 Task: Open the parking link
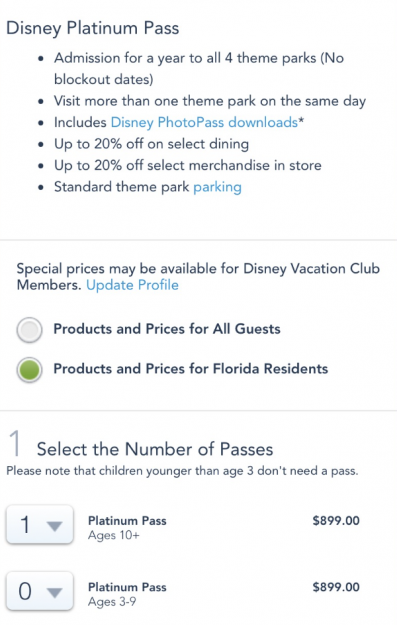click(217, 187)
